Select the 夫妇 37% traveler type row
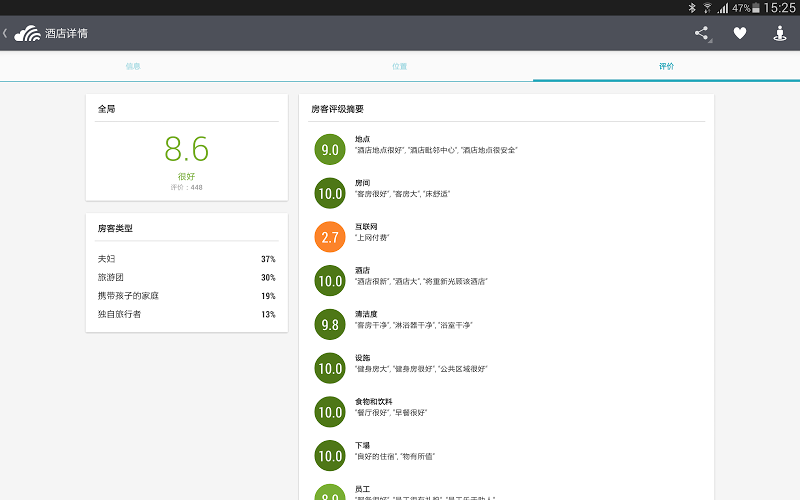Screen dimensions: 800x500 coord(186,259)
